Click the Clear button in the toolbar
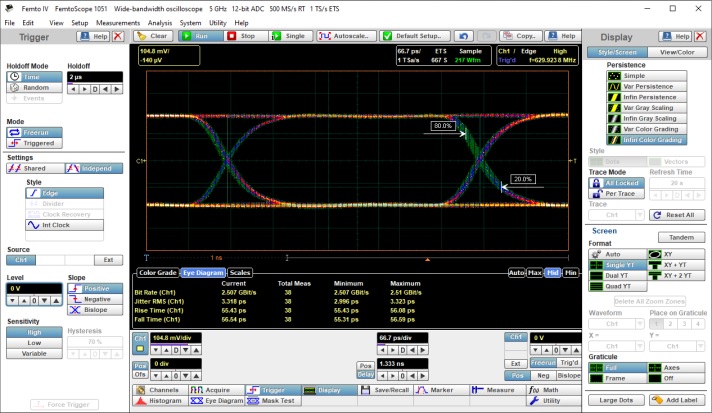Screen dimensions: 712x413 [x=153, y=35]
